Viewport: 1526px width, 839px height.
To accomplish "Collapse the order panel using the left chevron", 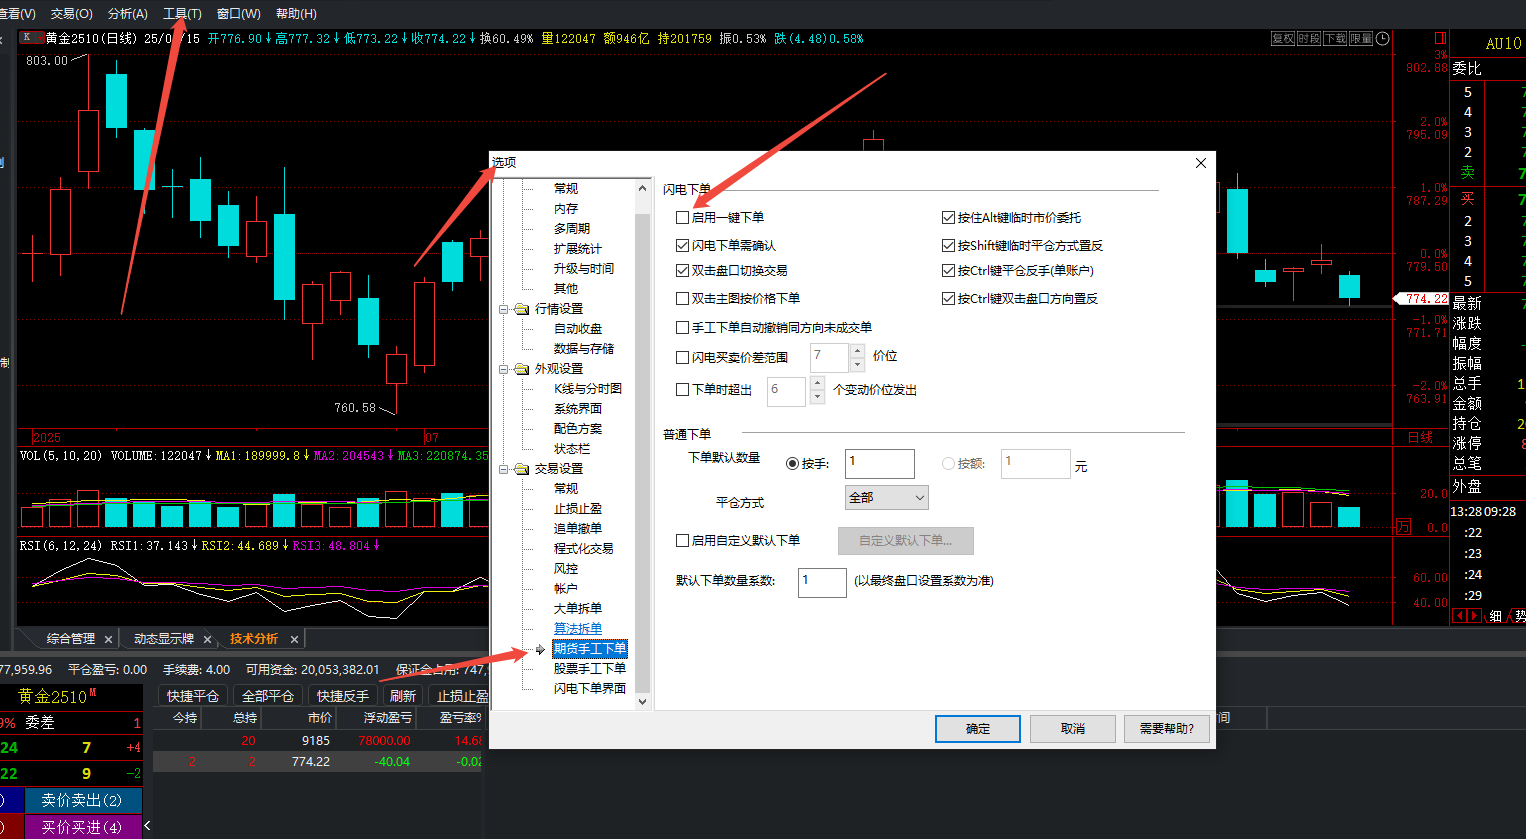I will tap(147, 826).
